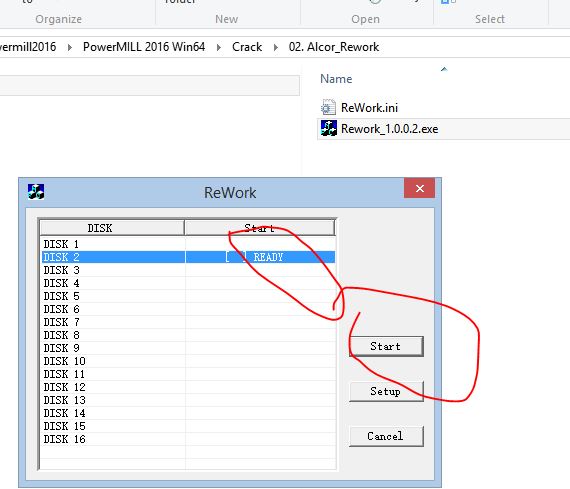Sort files by the Name column header
The width and height of the screenshot is (570, 489).
[336, 79]
